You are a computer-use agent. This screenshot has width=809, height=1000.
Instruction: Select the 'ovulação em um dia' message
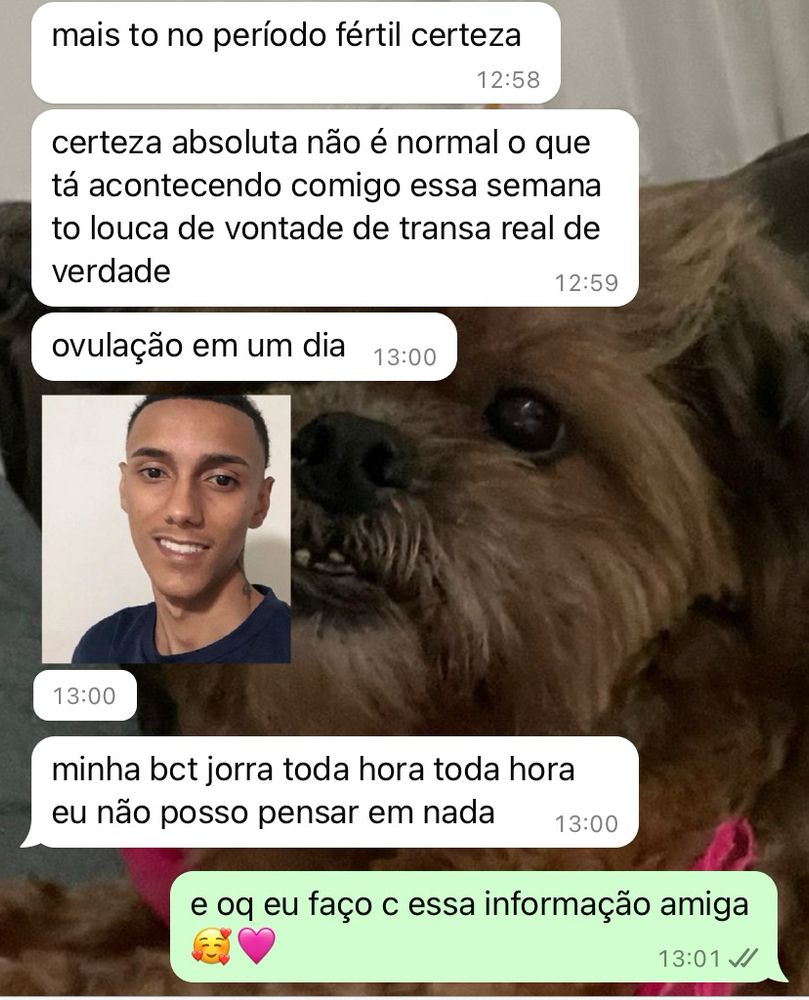[x=244, y=346]
